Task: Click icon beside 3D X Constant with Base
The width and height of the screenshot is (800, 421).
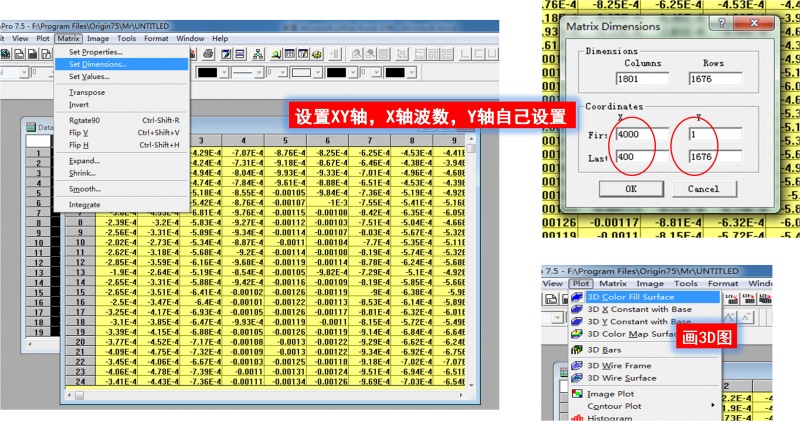Action: 577,309
